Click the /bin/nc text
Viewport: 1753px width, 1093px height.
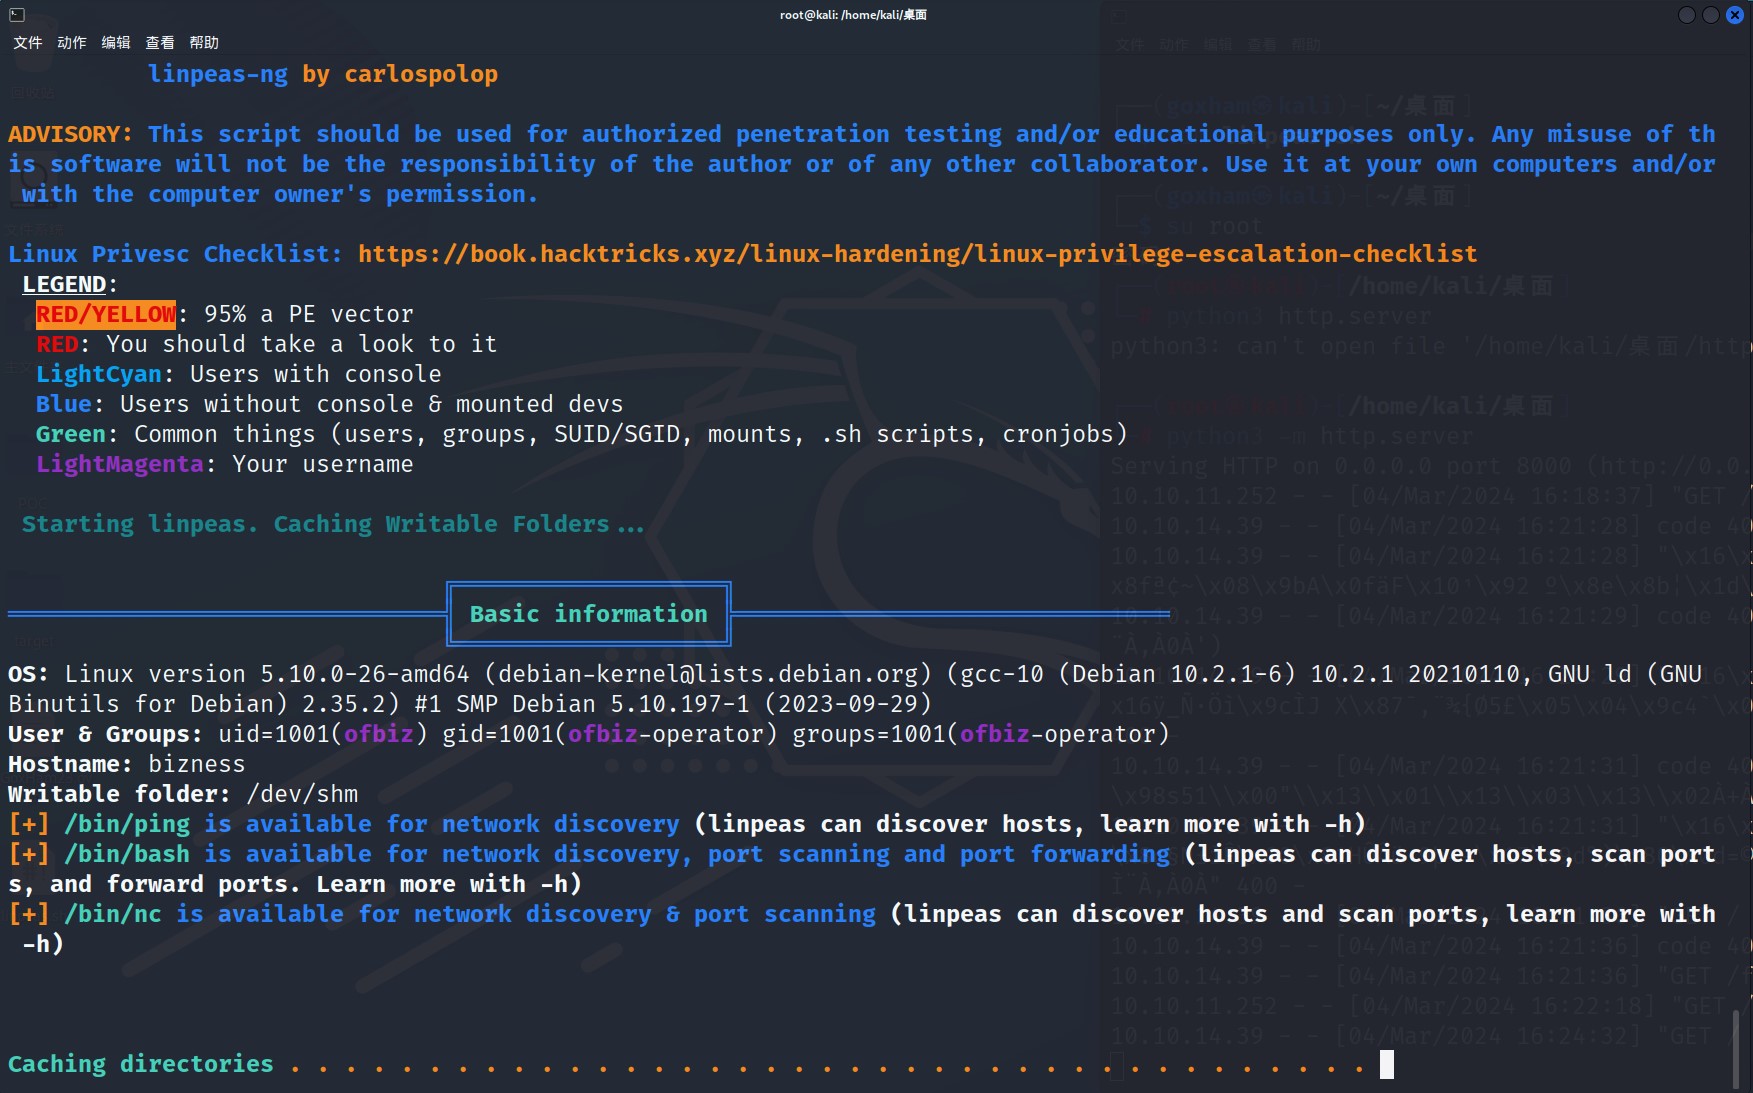coord(113,914)
